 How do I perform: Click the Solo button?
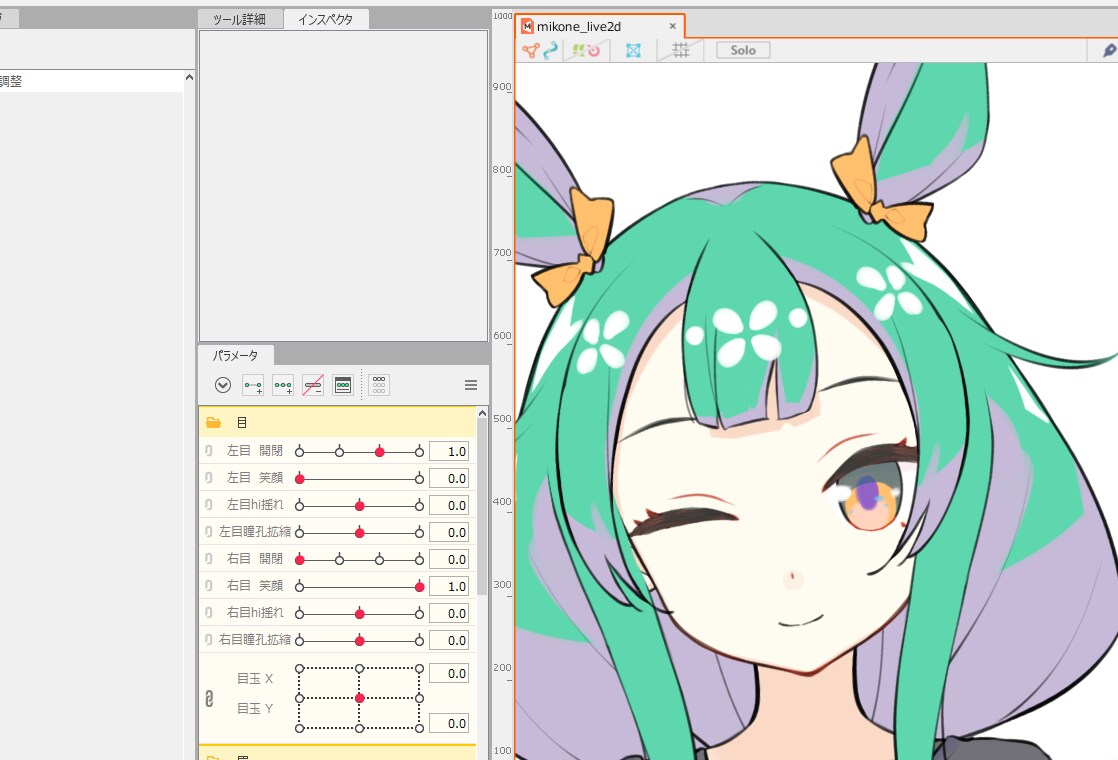(743, 50)
